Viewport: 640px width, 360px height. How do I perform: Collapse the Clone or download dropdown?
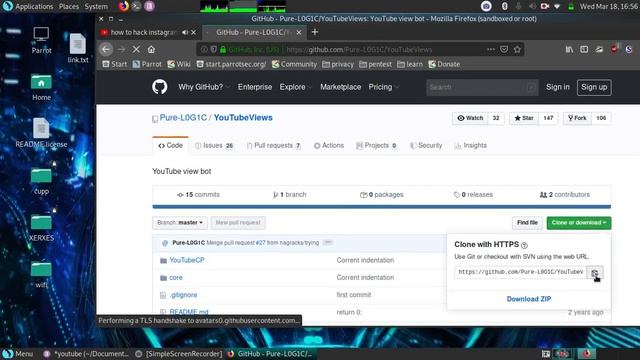click(579, 223)
